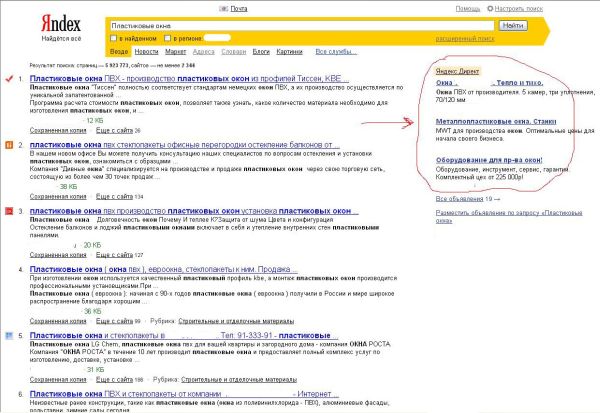Open 'Сохраненная копия' under result 2
Screen dimensions: 600x413
pos(58,196)
